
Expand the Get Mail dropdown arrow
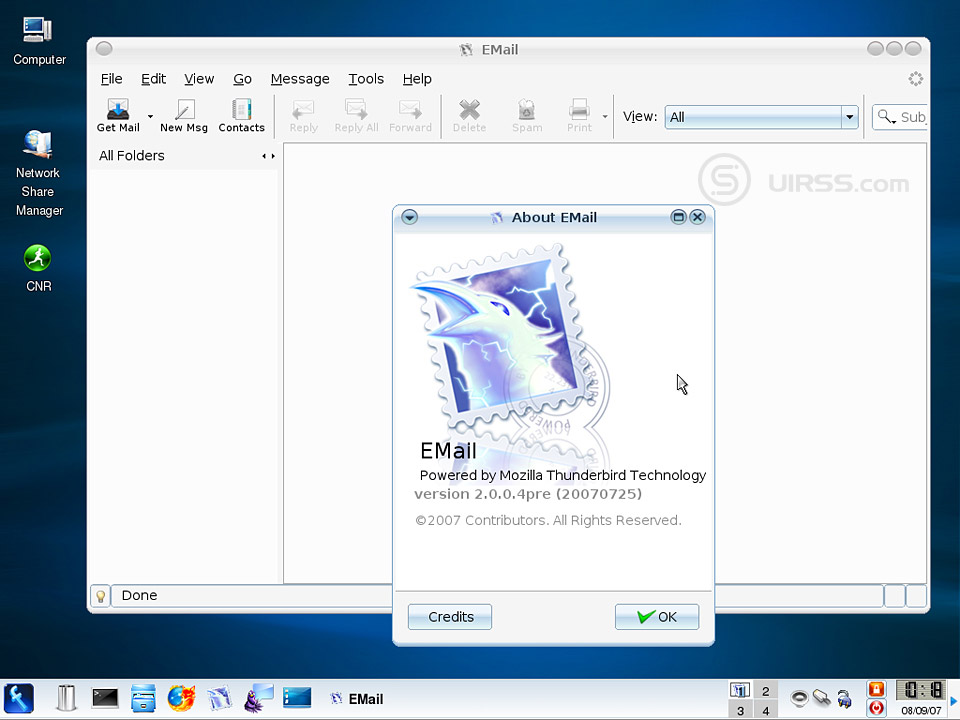(x=151, y=117)
